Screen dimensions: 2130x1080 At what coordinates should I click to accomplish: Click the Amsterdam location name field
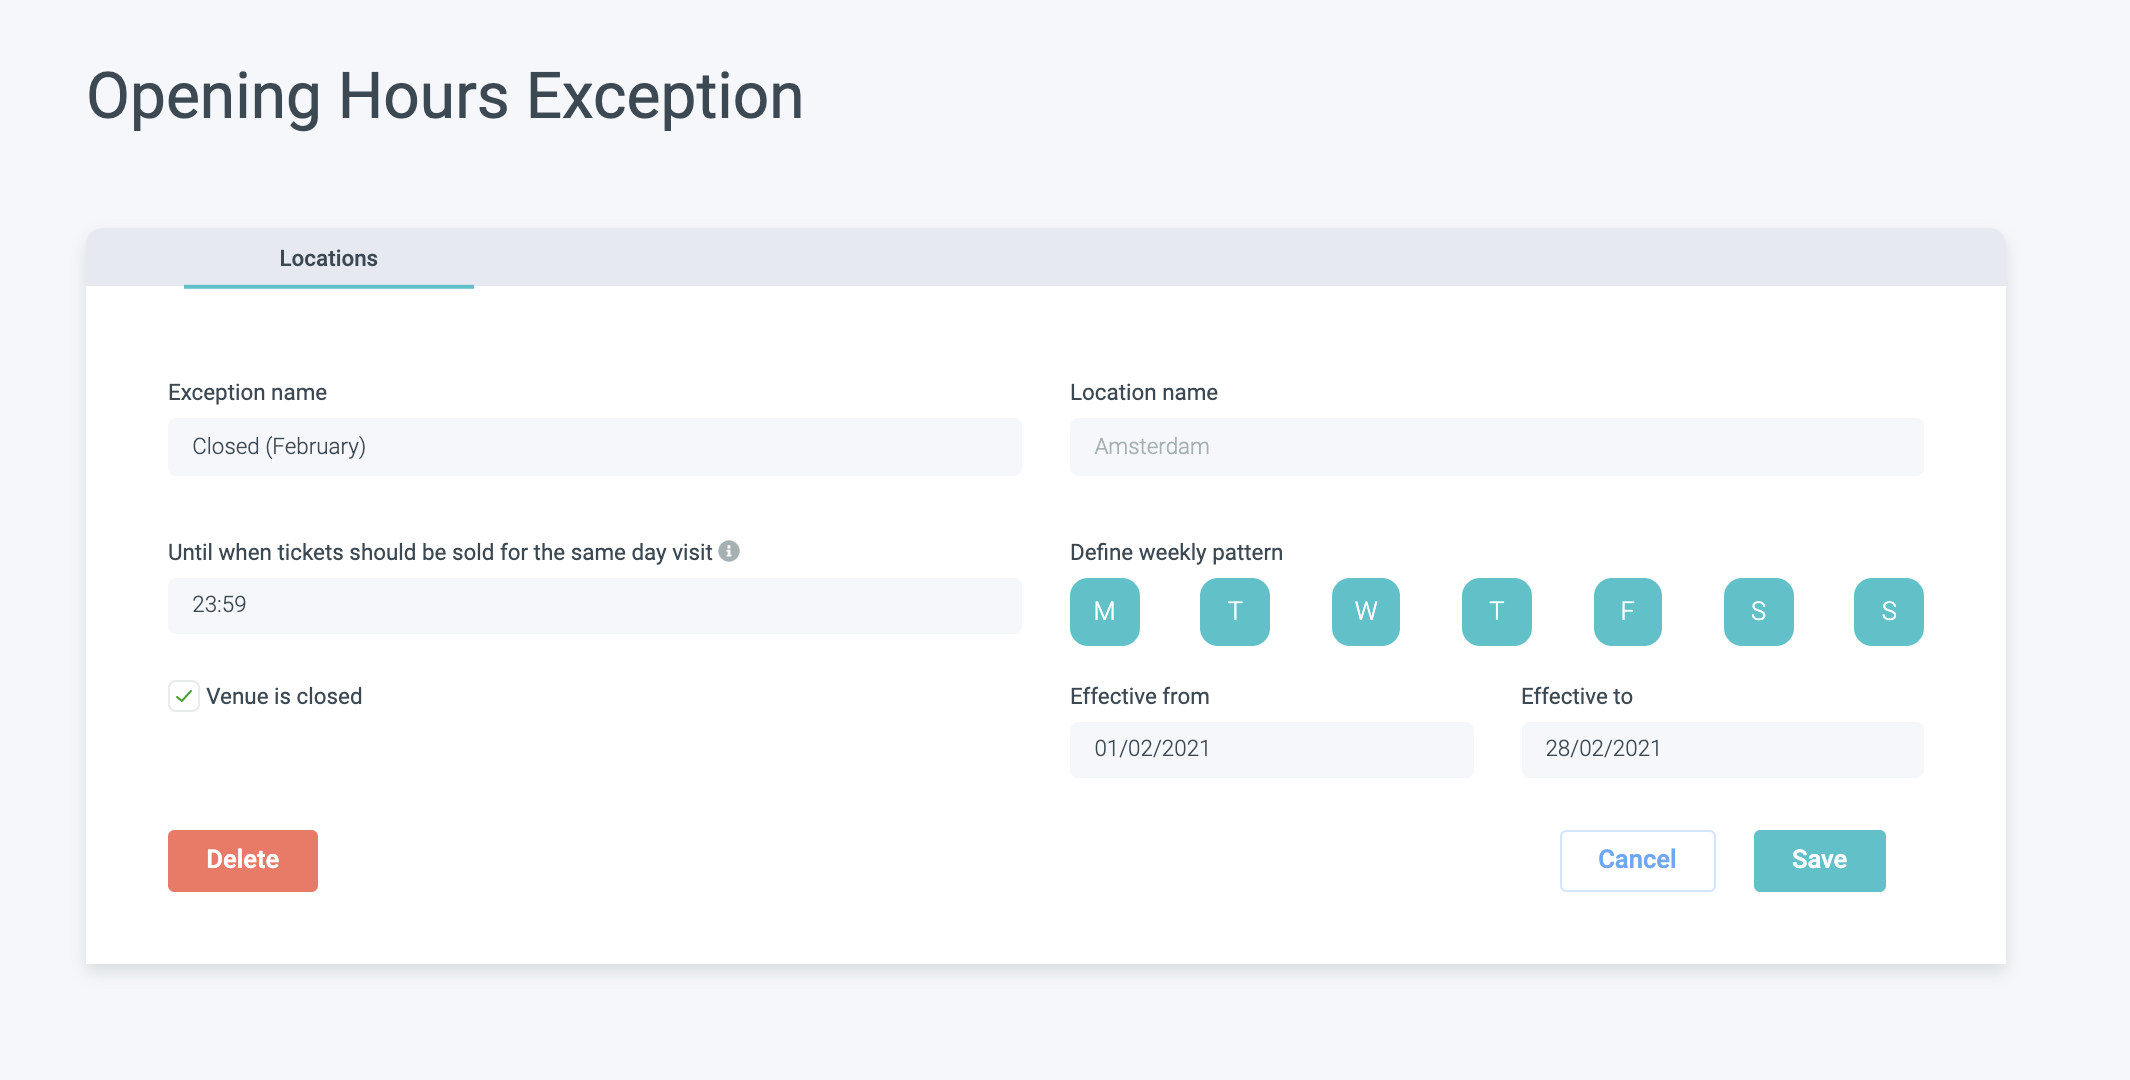coord(1496,446)
